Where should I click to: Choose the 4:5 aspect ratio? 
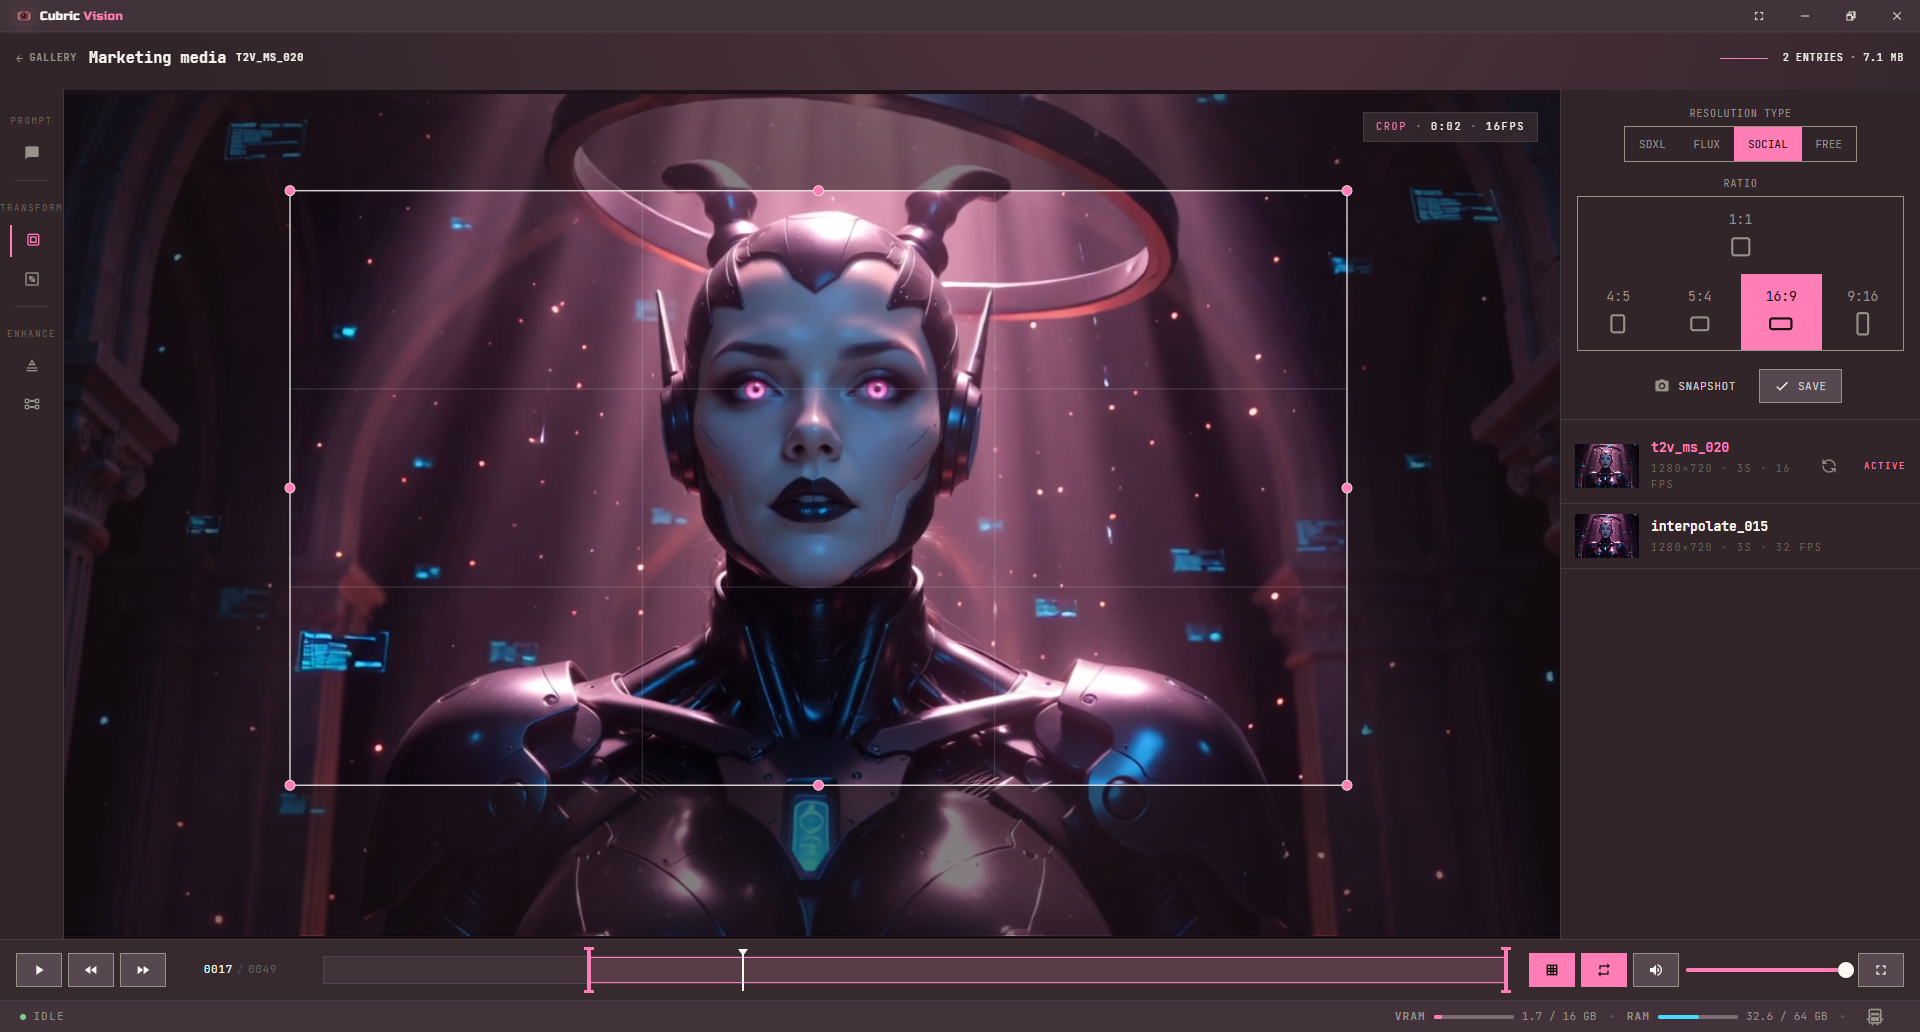tap(1618, 312)
